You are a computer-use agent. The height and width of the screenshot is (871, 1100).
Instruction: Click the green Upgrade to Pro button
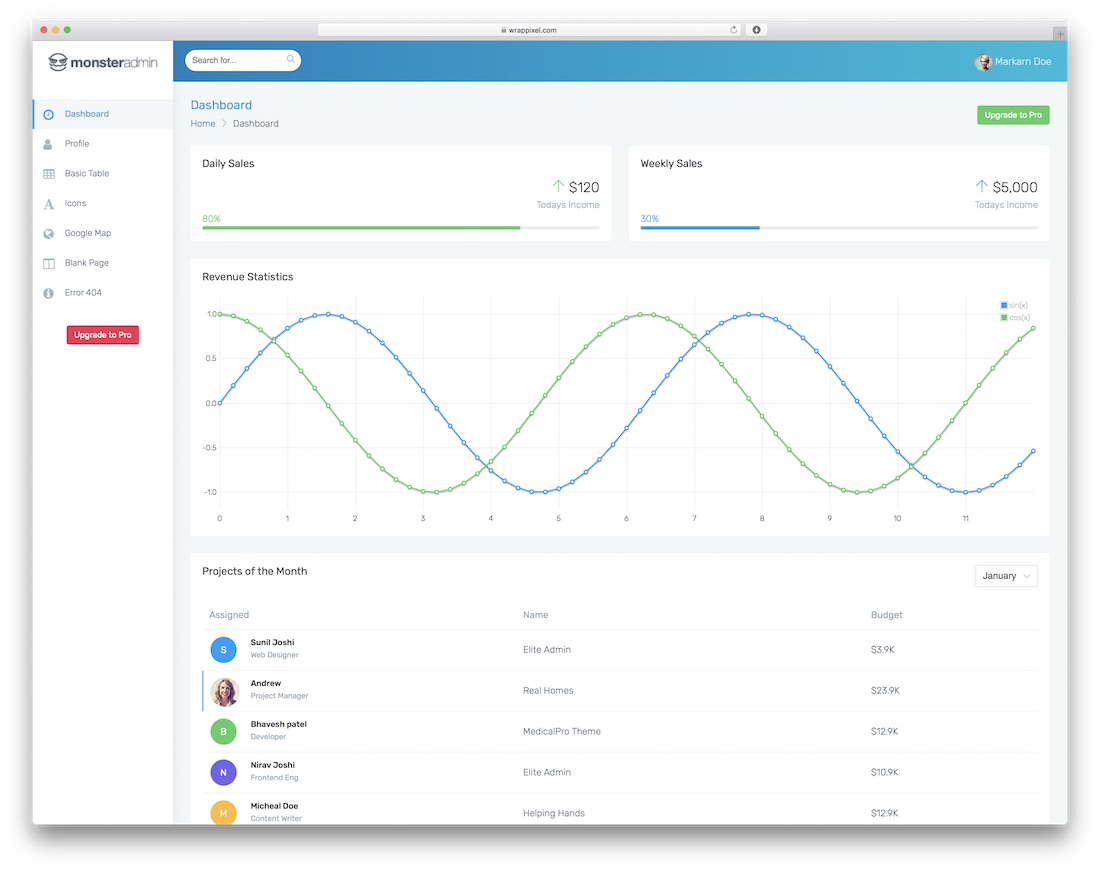coord(1013,115)
